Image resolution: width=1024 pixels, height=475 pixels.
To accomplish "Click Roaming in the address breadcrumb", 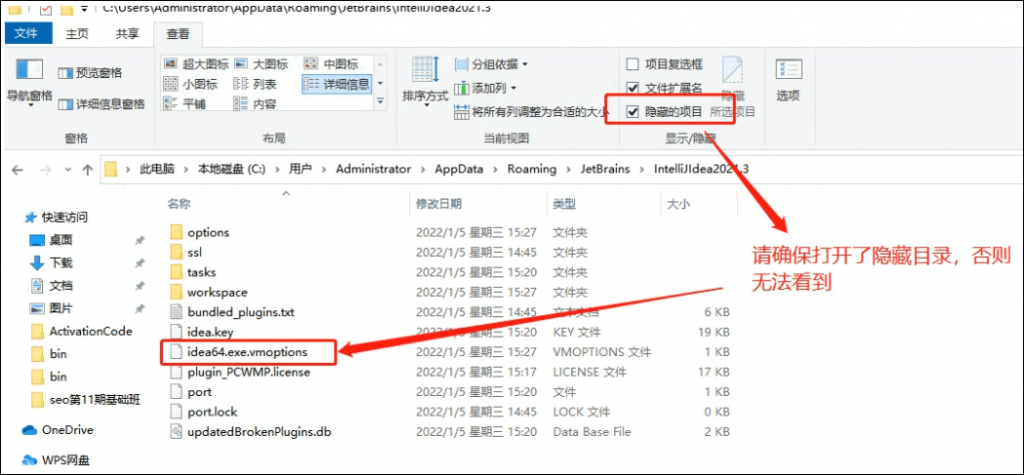I will click(531, 169).
